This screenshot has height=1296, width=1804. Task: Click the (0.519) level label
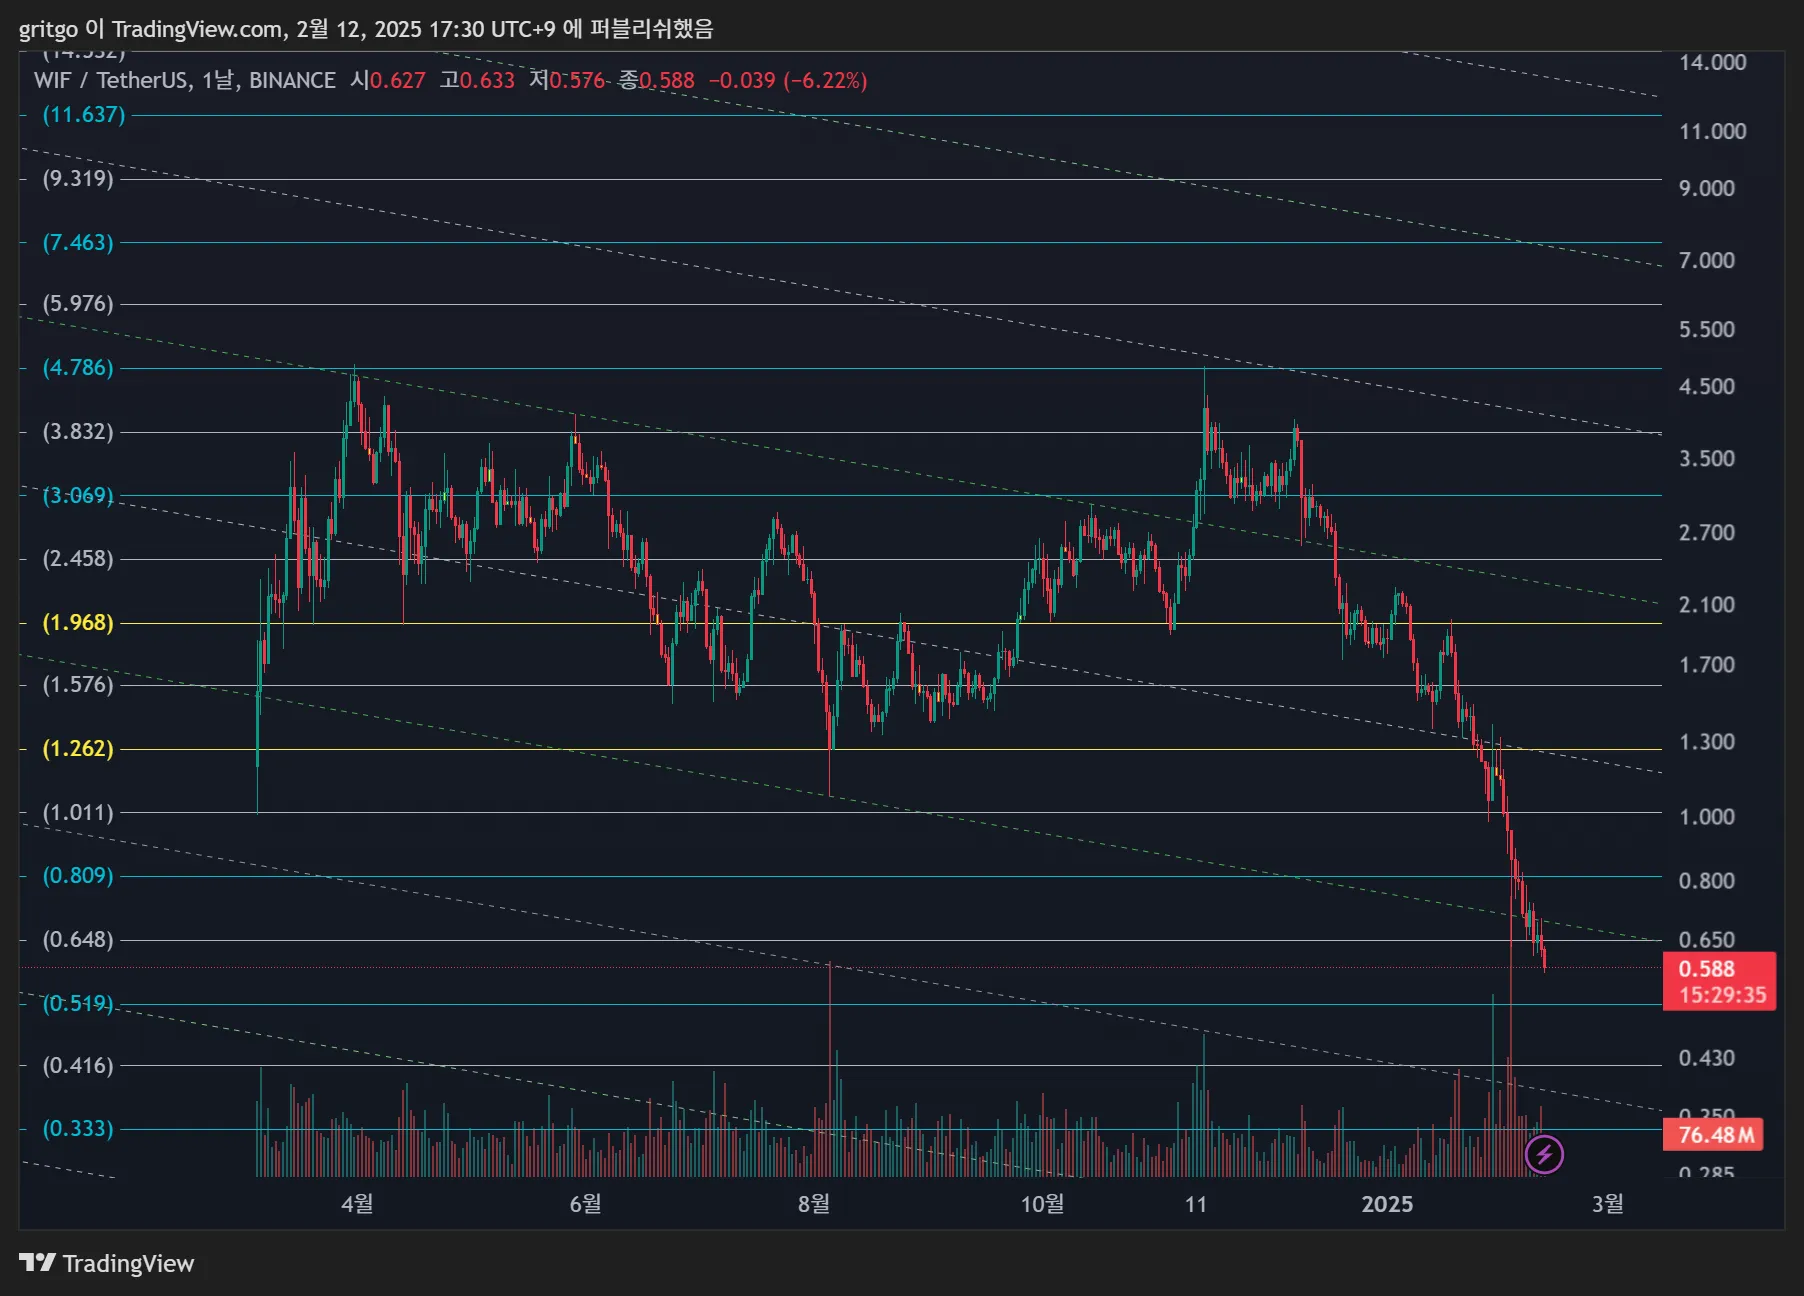tap(78, 1004)
